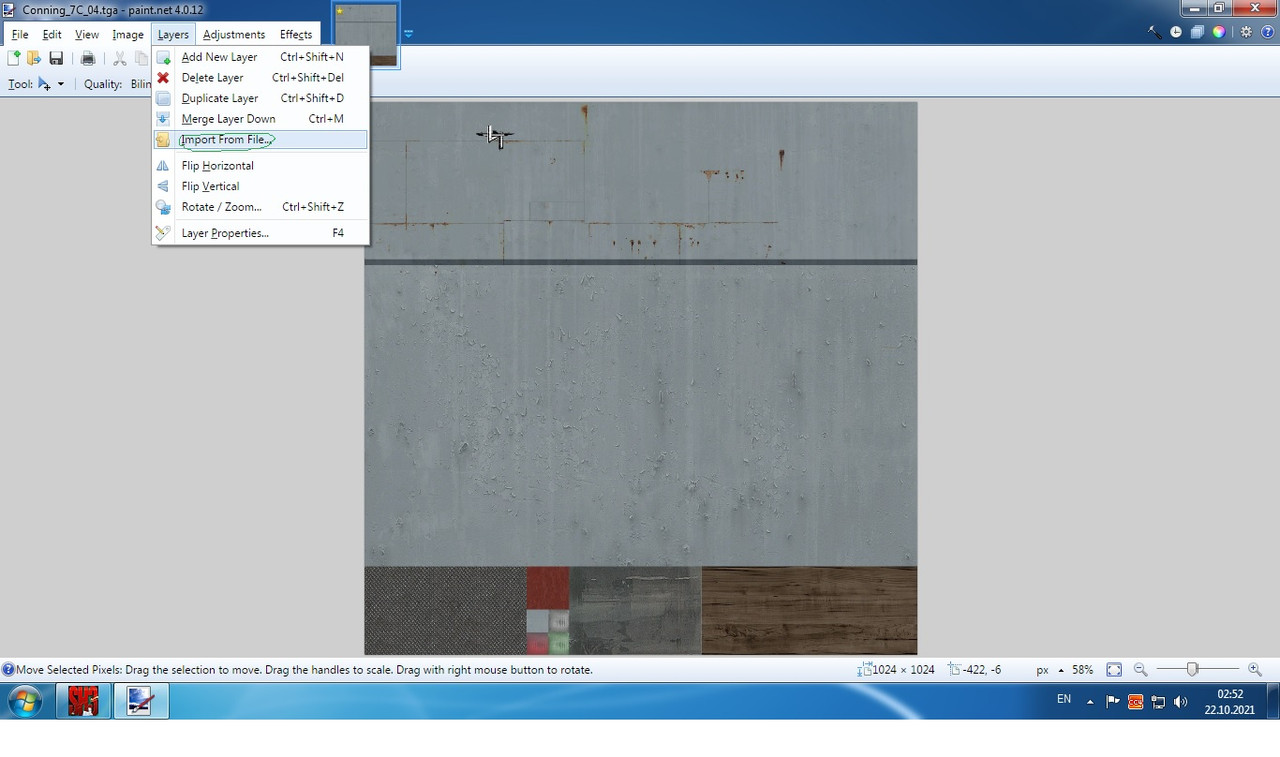
Task: Choose Add New Layer from menu
Action: pos(261,57)
